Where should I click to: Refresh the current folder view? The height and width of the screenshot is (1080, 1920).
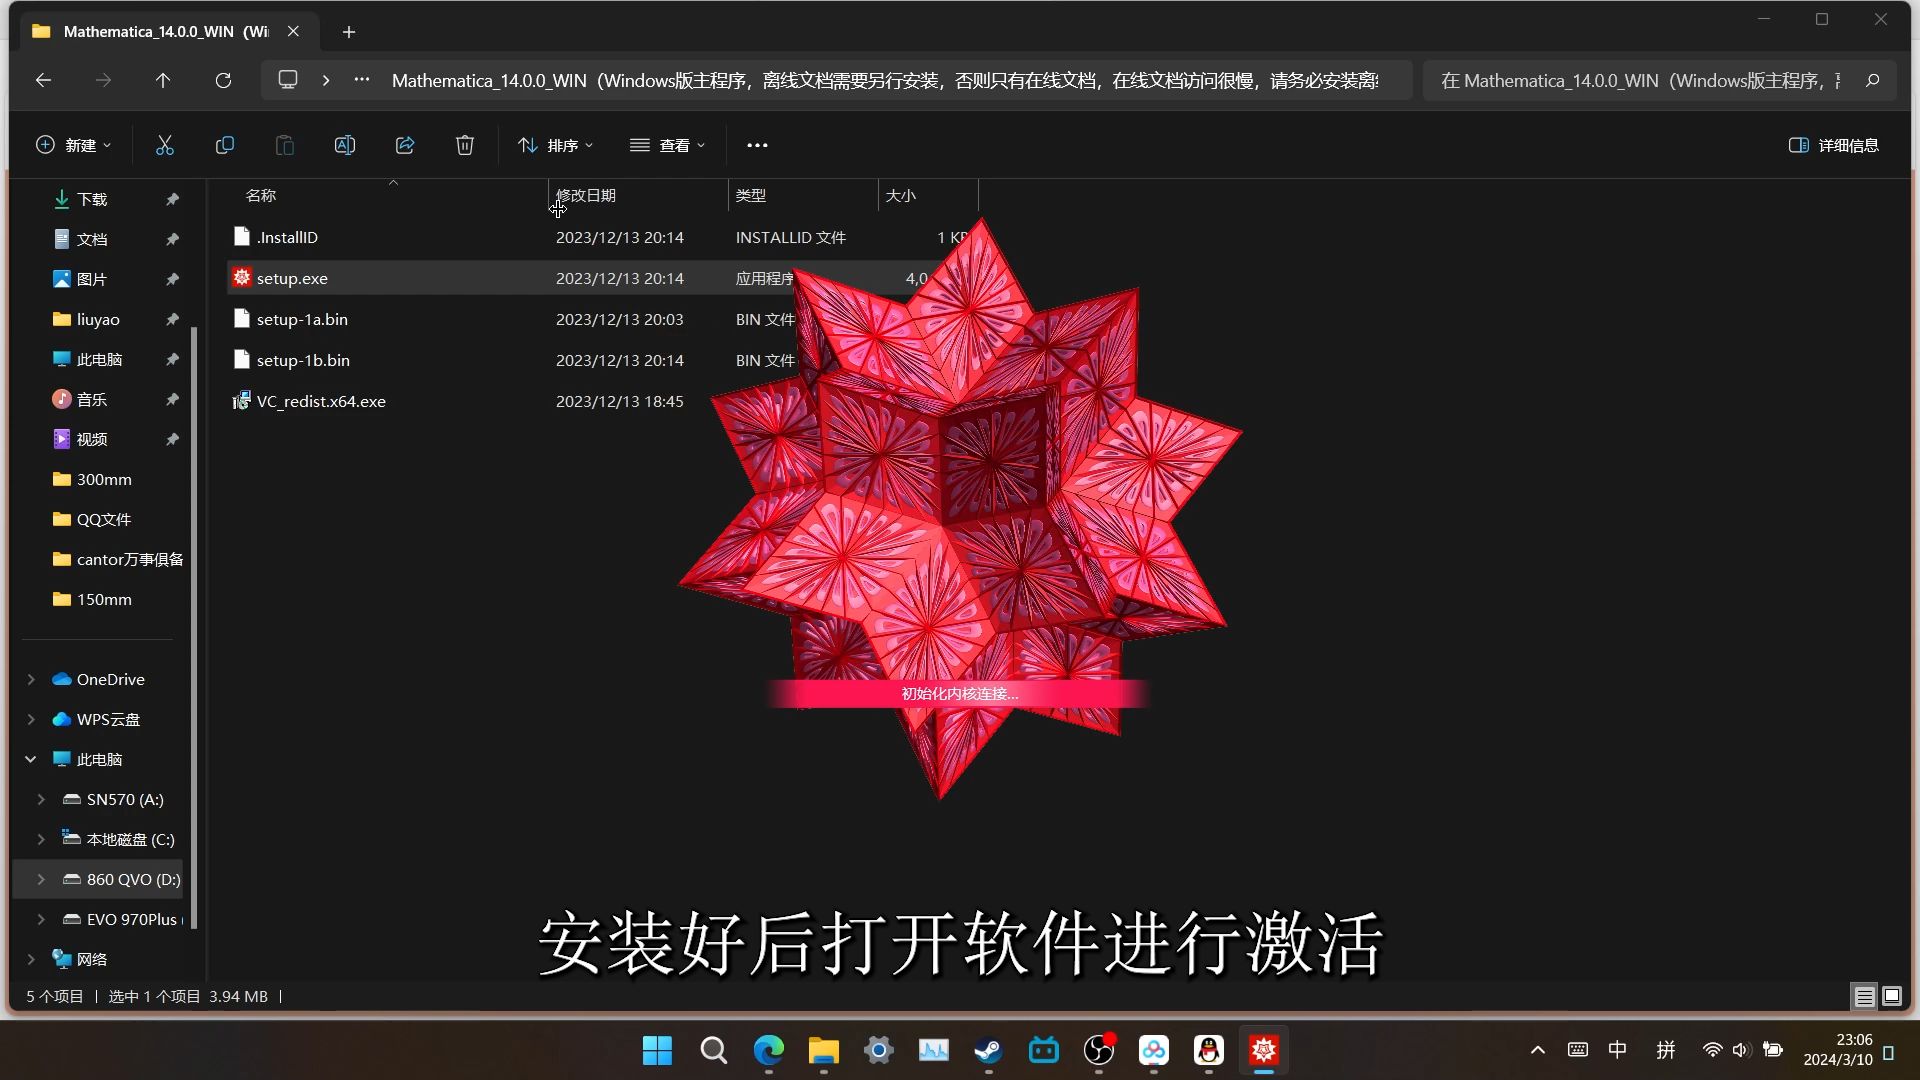tap(223, 80)
